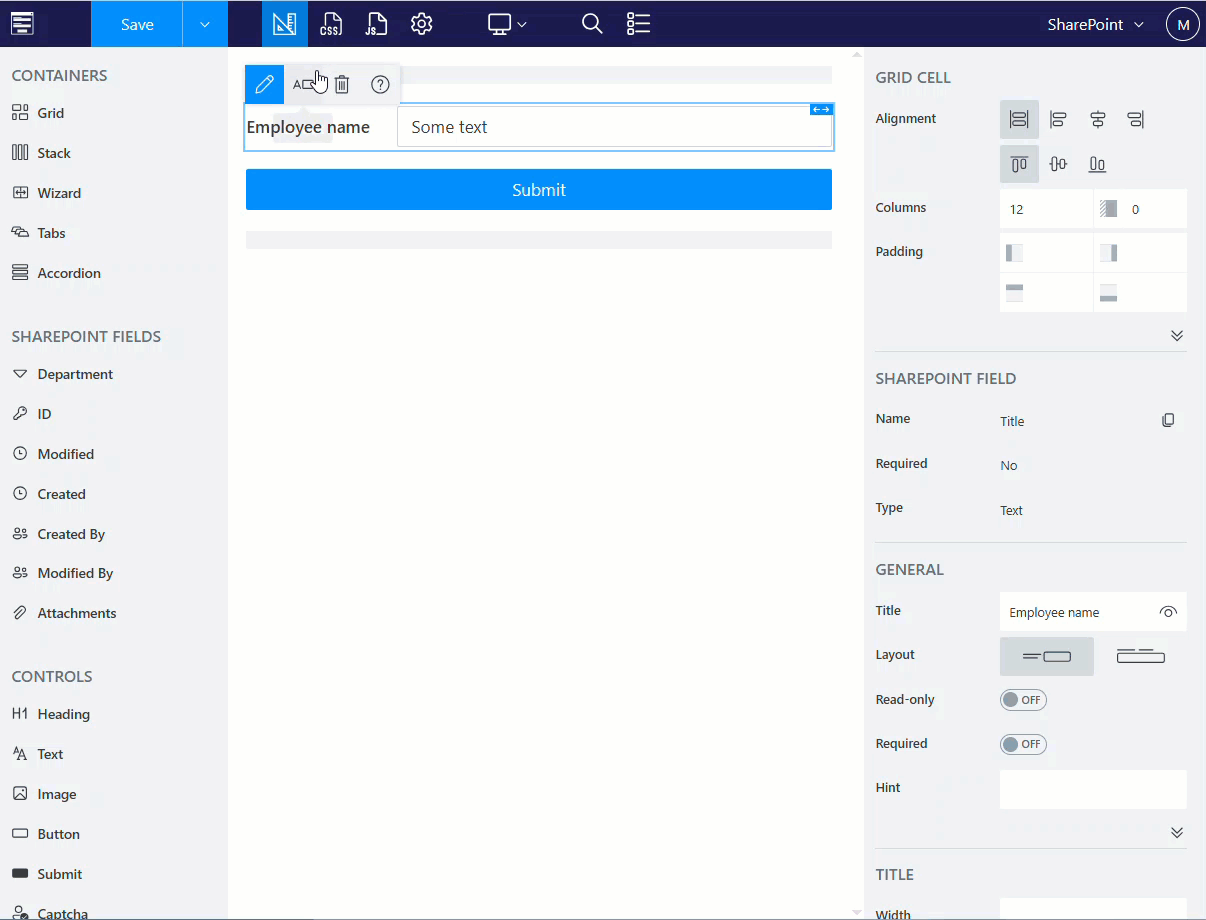Screen dimensions: 1206x920
Task: Click the help question mark icon
Action: point(380,85)
